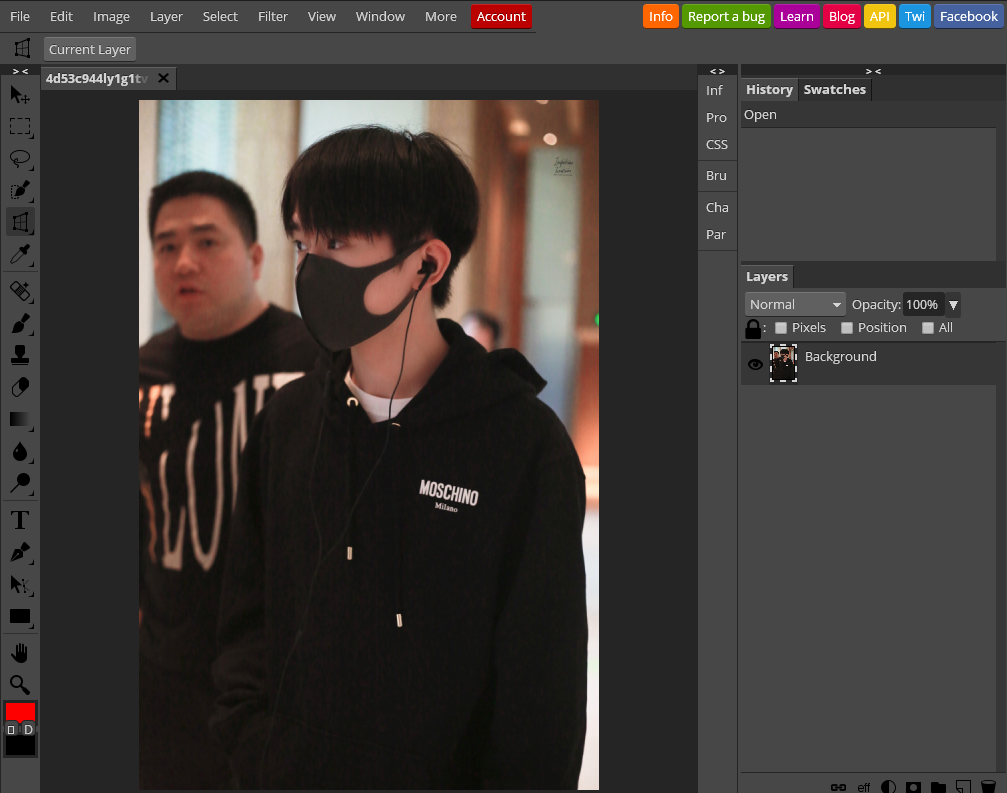1007x793 pixels.
Task: Select the Lasso tool
Action: coord(20,158)
